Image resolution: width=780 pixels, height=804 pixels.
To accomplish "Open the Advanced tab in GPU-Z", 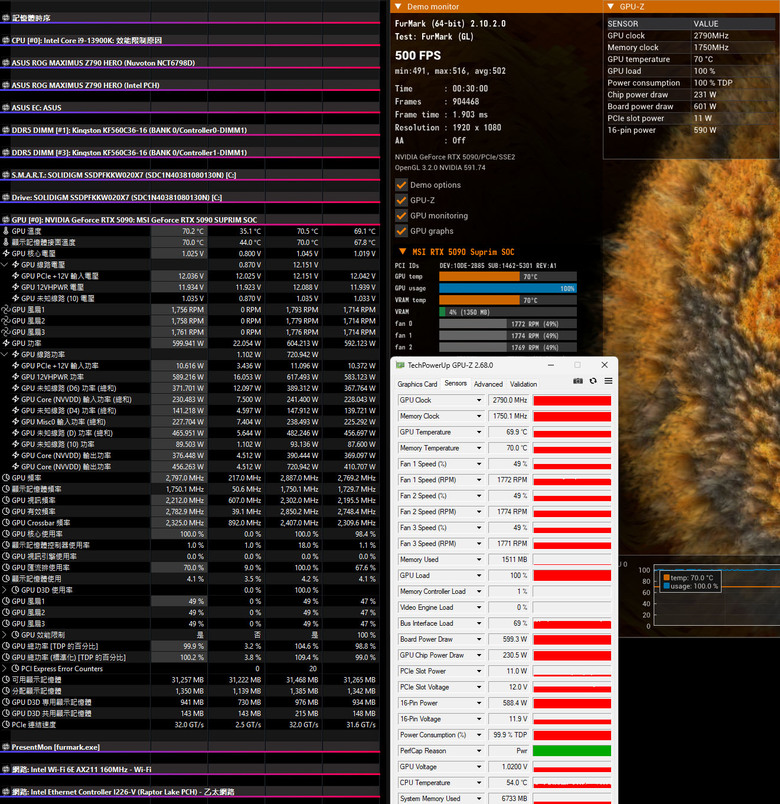I will click(x=488, y=384).
